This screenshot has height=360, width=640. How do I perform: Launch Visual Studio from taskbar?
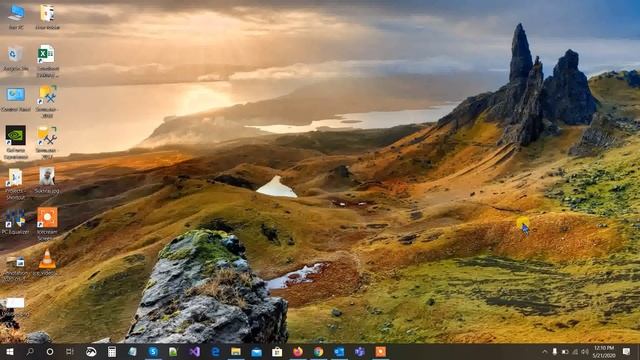[x=194, y=351]
